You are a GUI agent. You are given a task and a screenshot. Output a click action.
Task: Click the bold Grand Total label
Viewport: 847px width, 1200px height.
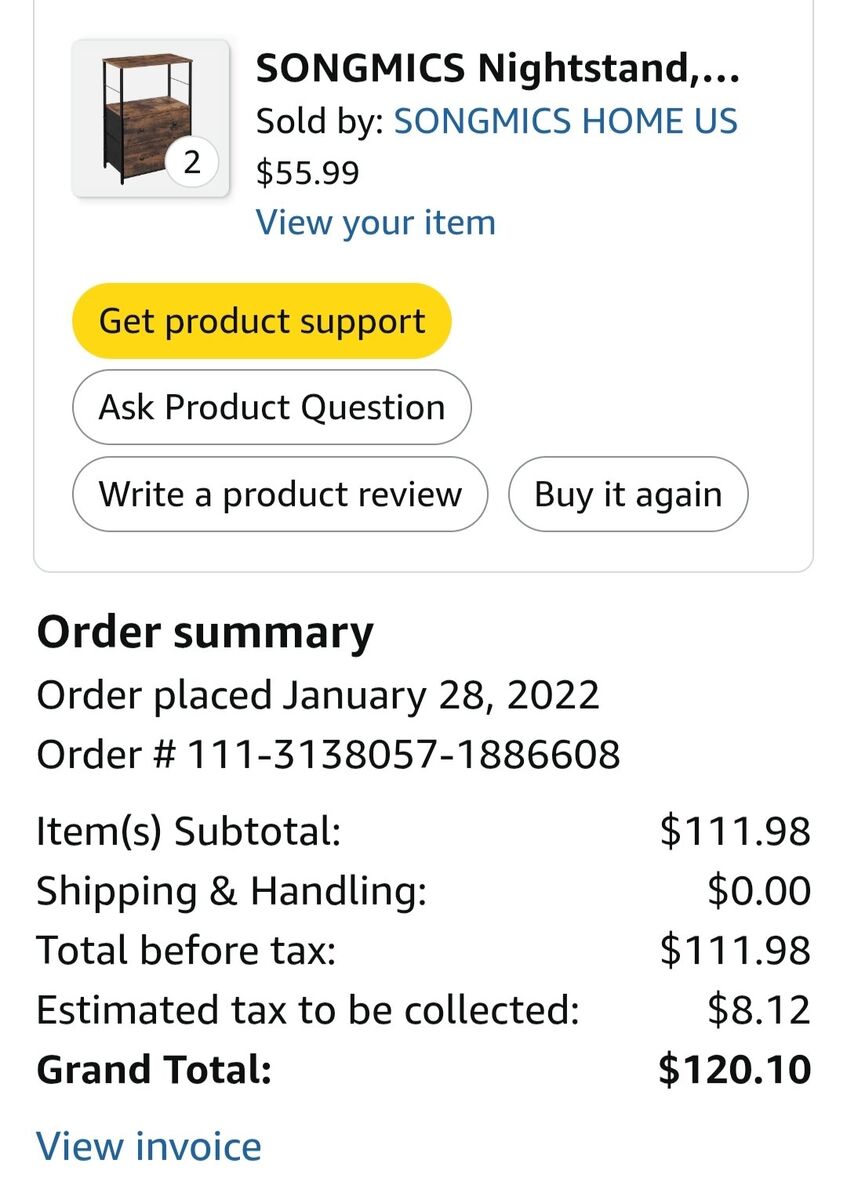pyautogui.click(x=154, y=1070)
